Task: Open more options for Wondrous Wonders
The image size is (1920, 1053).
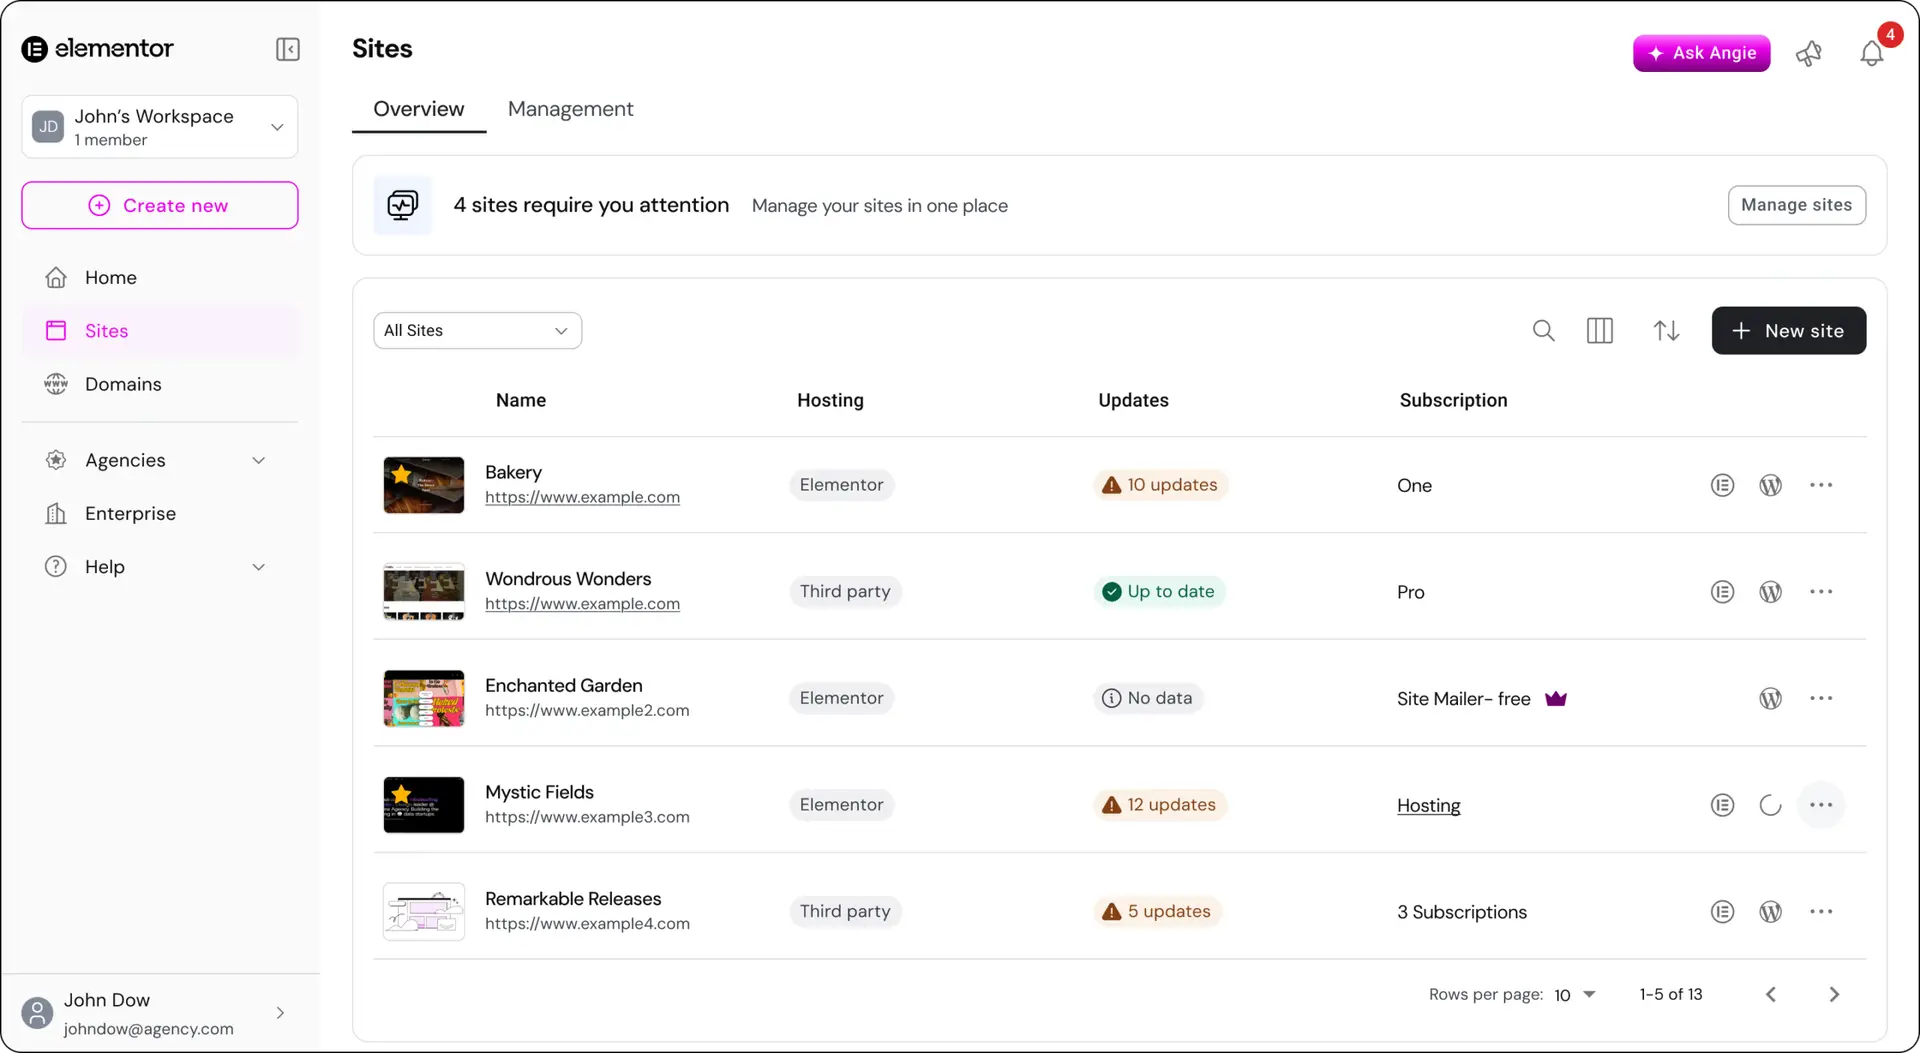Action: [x=1820, y=592]
